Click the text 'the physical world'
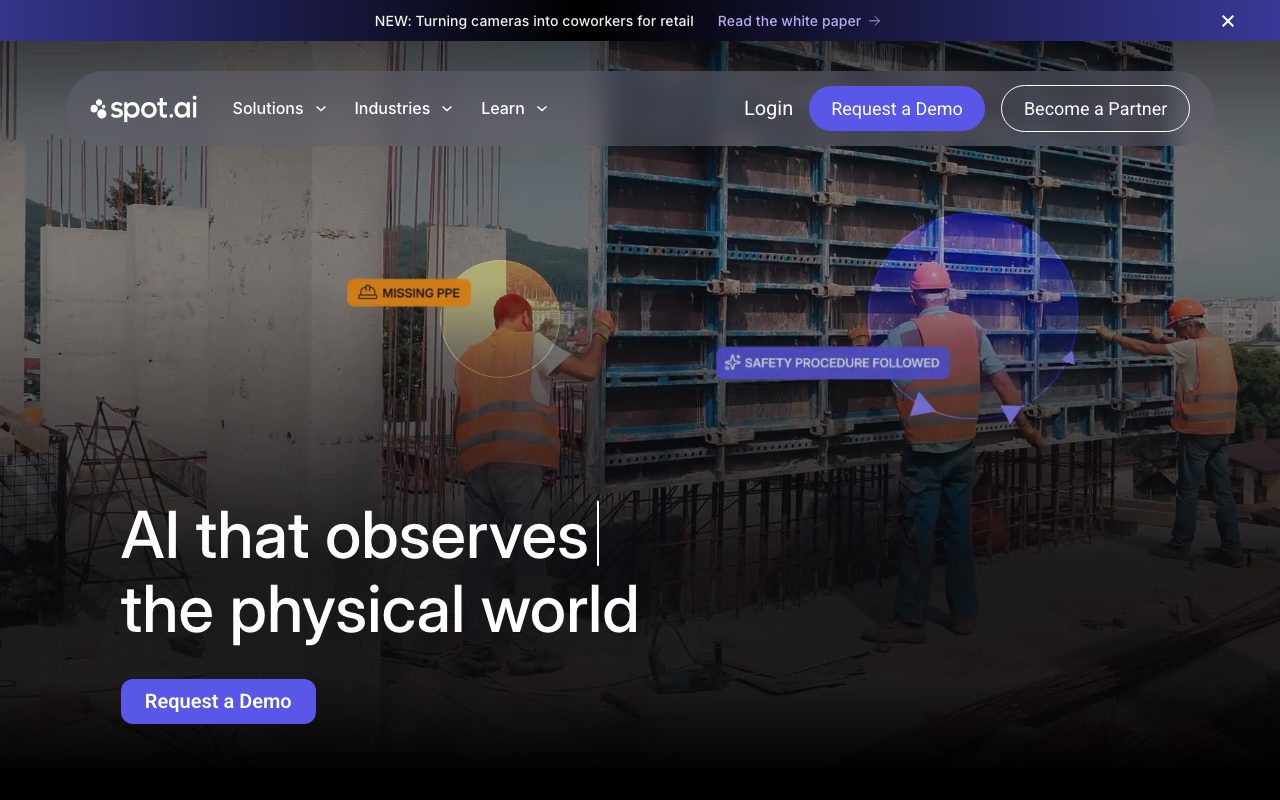This screenshot has width=1280, height=800. click(x=380, y=609)
